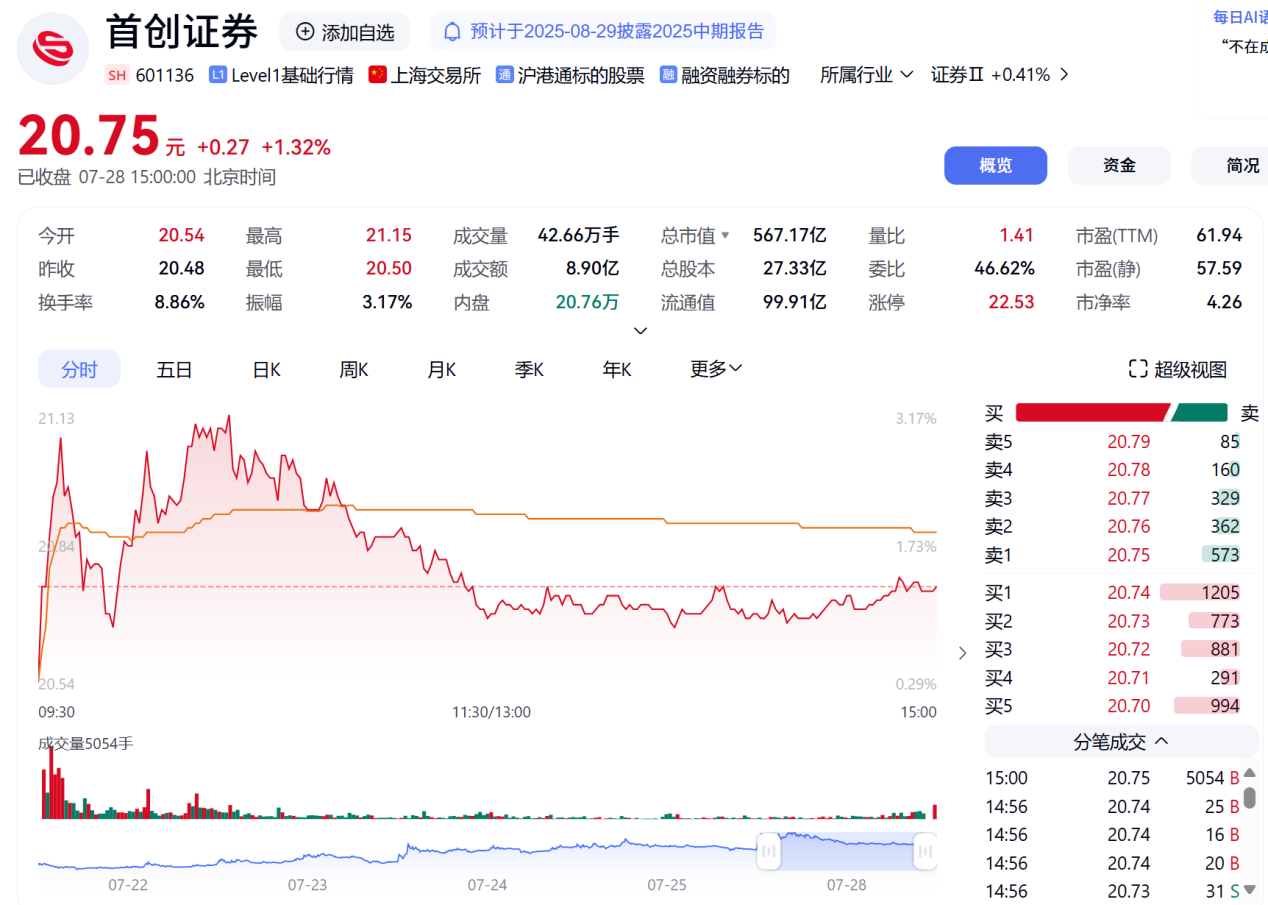Collapse the 分笔成交 panel
Viewport: 1268px width, 905px height.
click(x=1162, y=741)
